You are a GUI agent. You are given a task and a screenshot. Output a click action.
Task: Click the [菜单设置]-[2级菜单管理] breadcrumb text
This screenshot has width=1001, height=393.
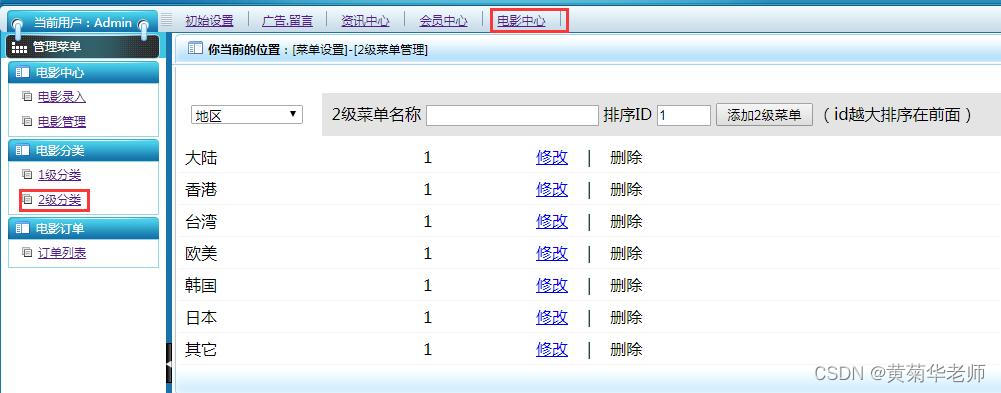[x=360, y=49]
